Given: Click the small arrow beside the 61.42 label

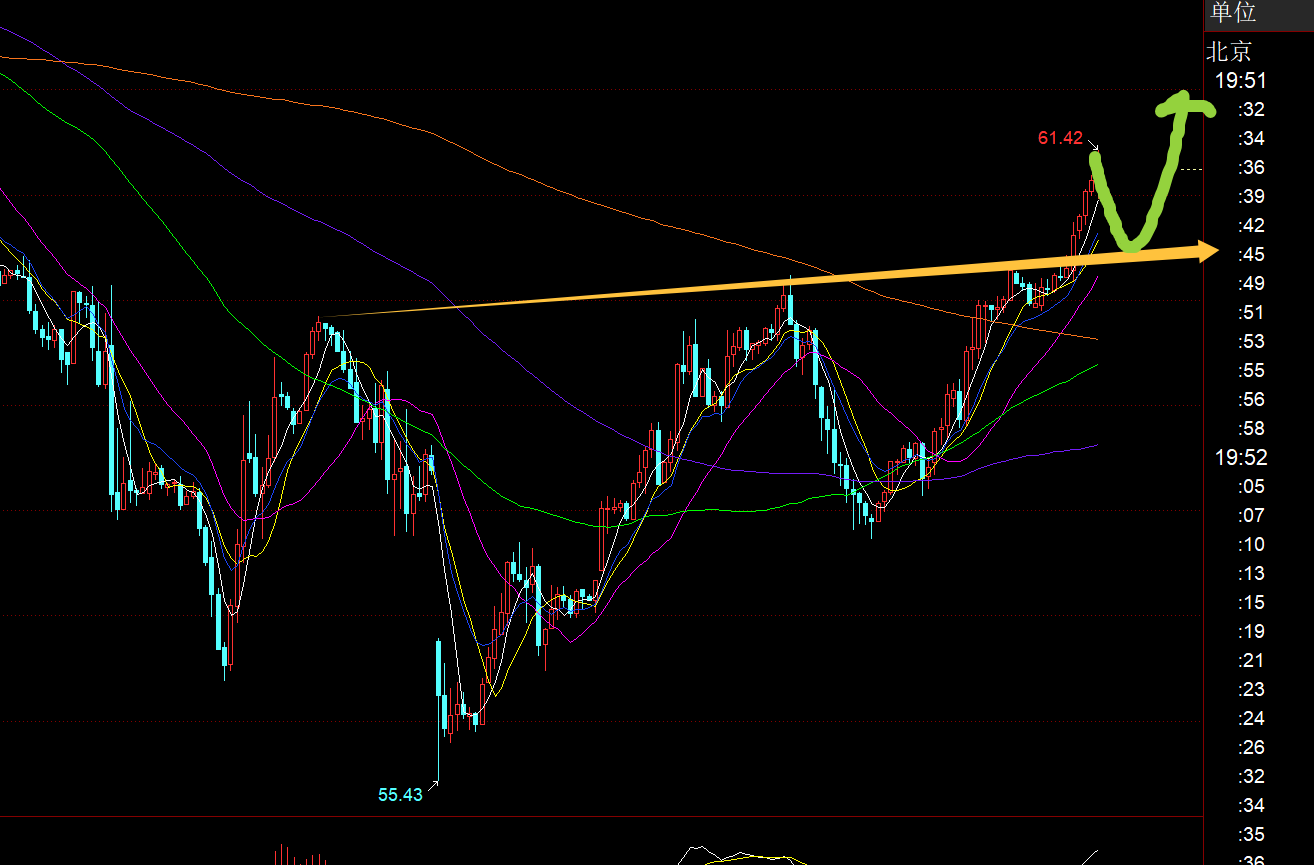Looking at the screenshot, I should click(1093, 146).
